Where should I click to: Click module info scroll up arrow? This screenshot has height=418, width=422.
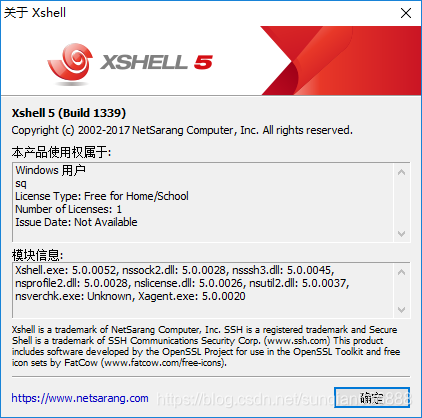401,272
